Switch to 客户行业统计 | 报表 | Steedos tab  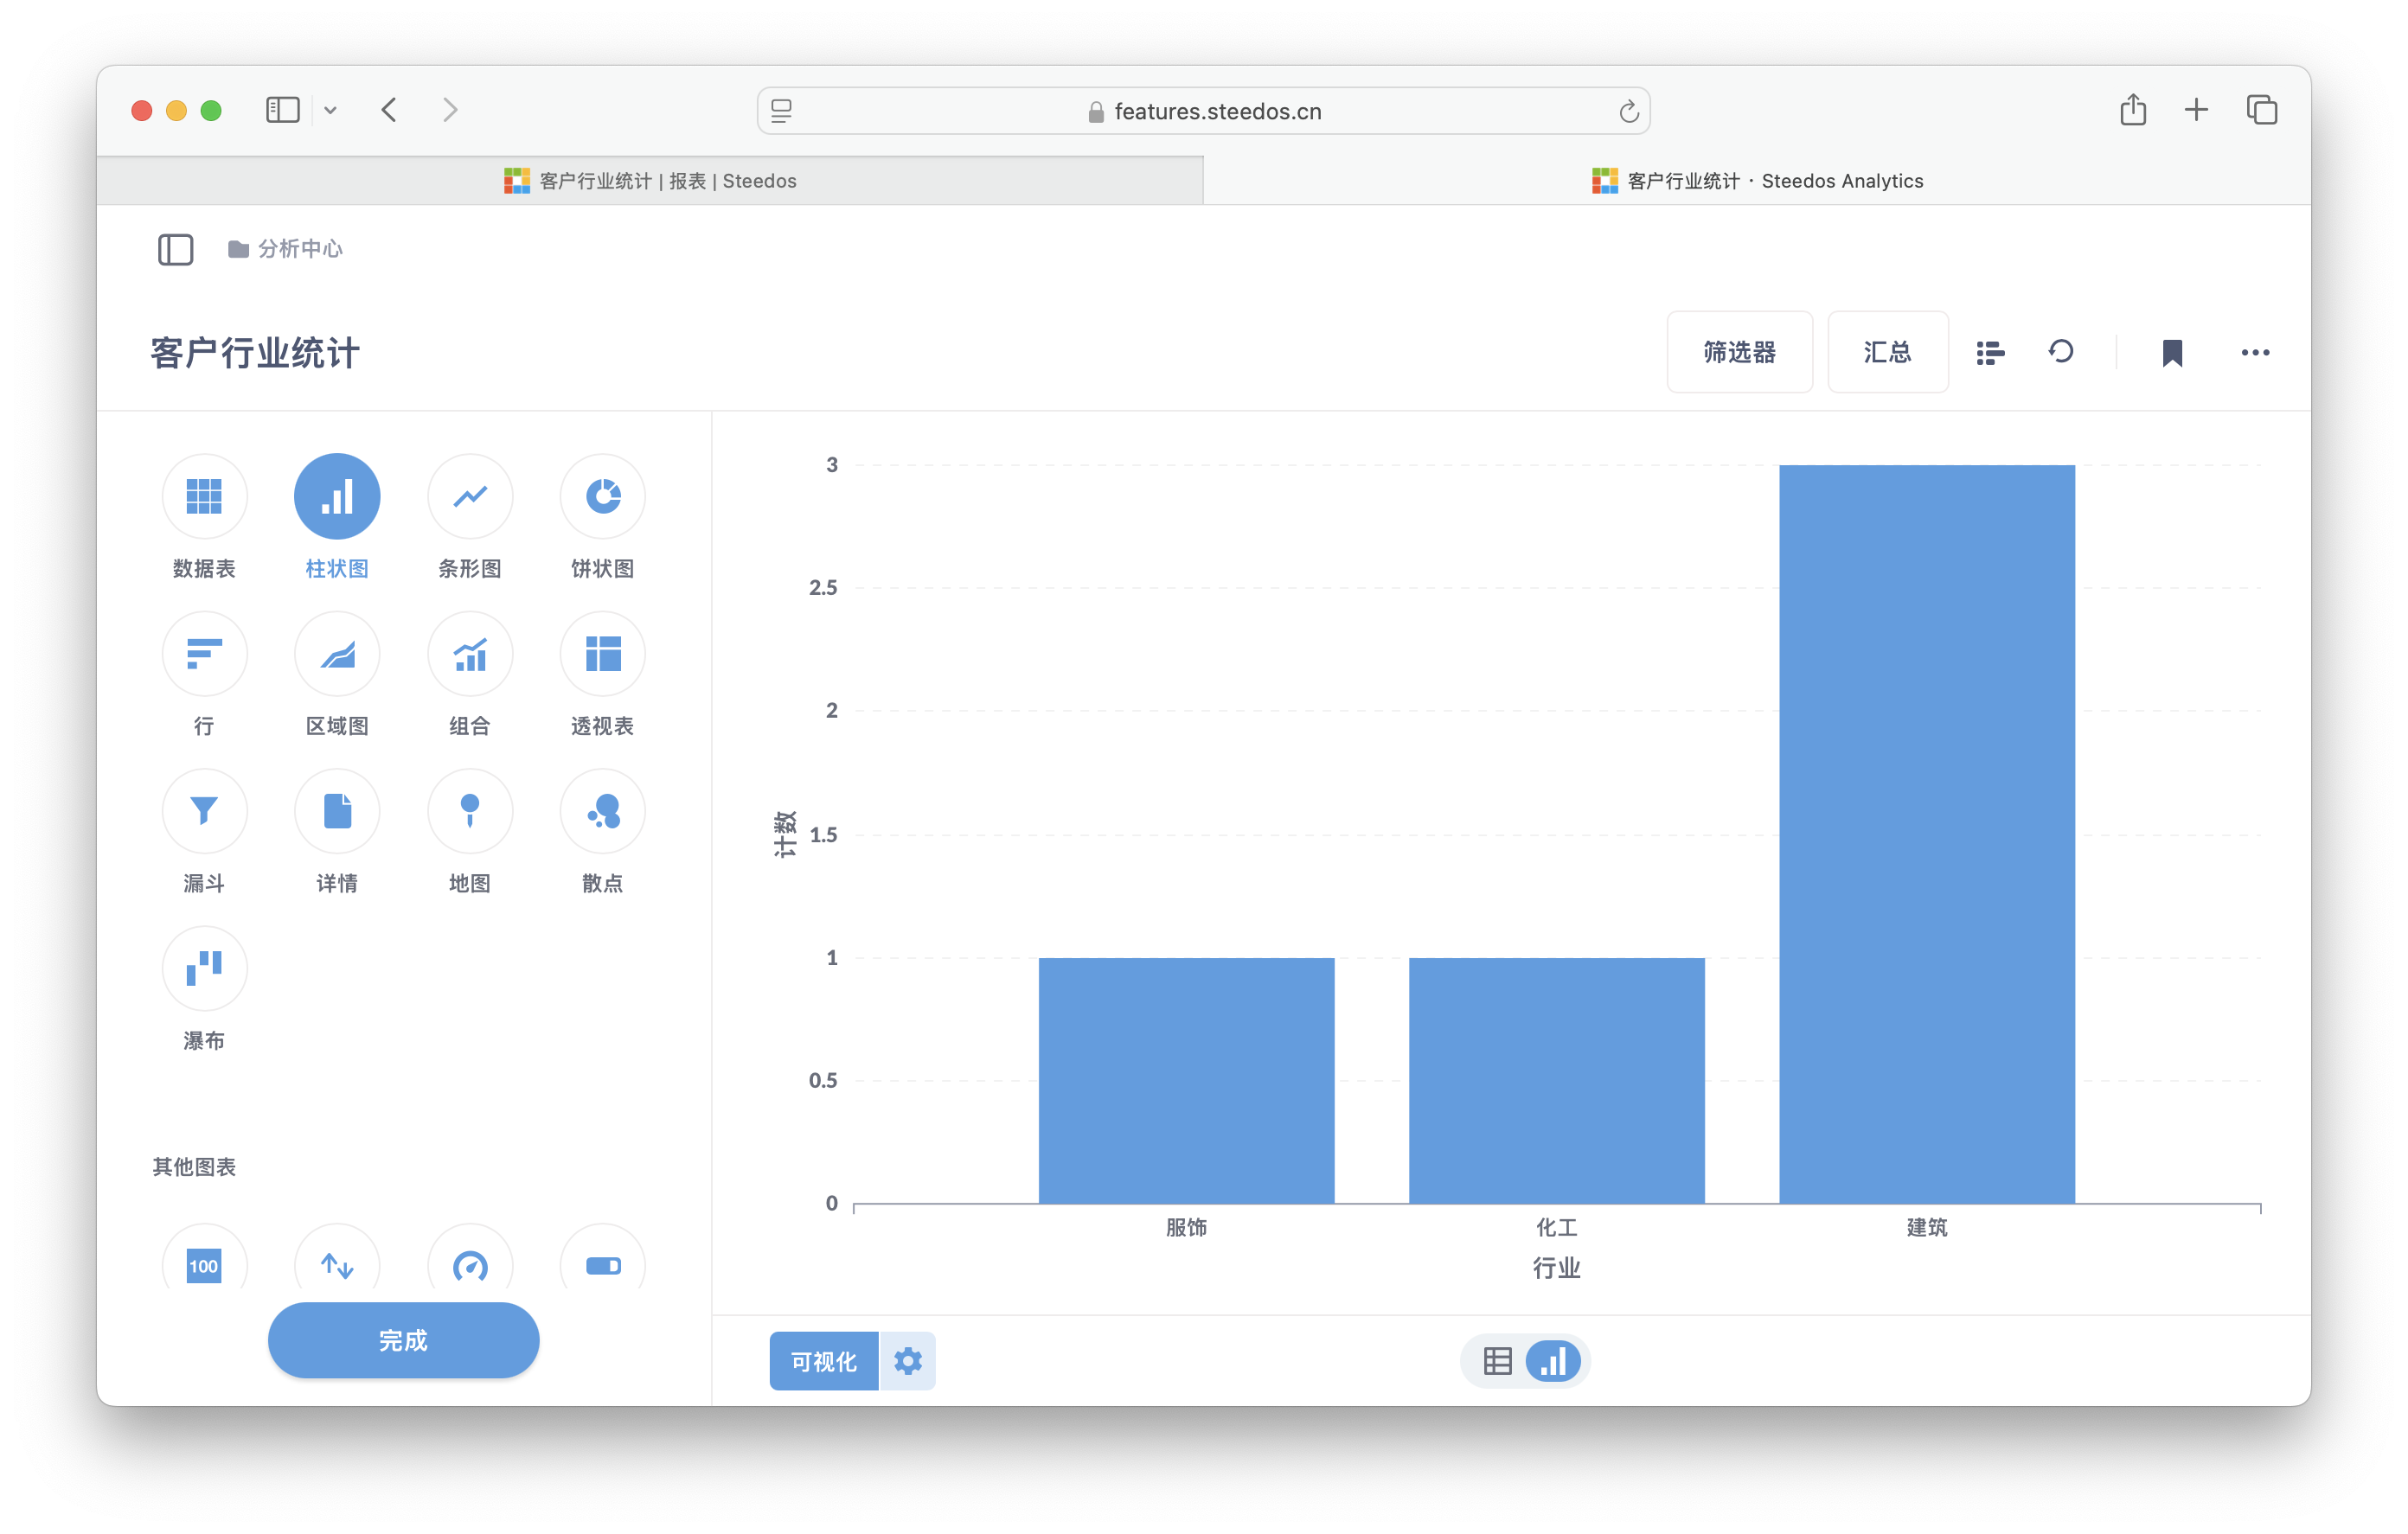[x=650, y=181]
